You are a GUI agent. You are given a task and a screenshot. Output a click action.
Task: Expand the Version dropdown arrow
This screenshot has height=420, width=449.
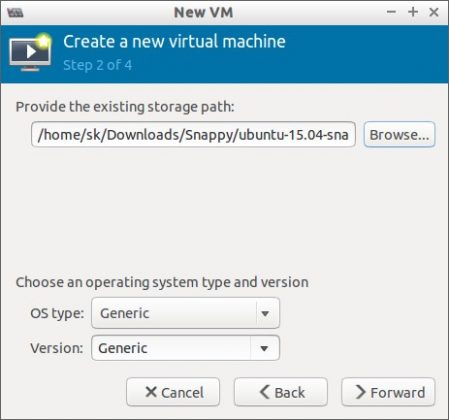(x=264, y=348)
